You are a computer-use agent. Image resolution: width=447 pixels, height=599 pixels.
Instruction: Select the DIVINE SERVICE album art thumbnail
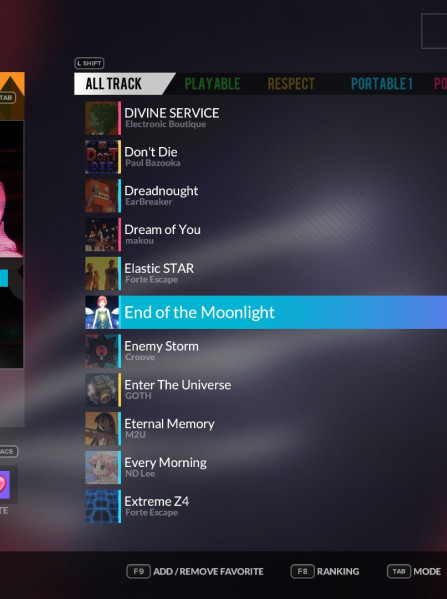pos(101,118)
